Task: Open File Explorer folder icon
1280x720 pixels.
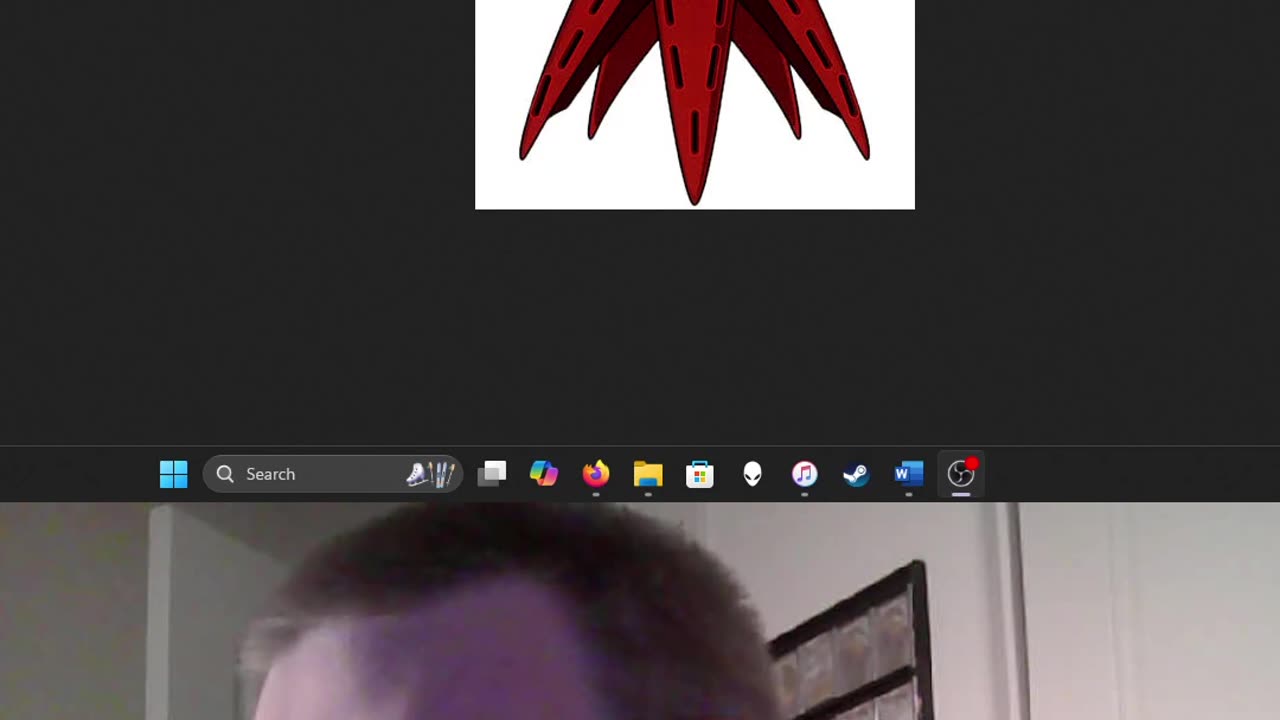Action: point(648,474)
